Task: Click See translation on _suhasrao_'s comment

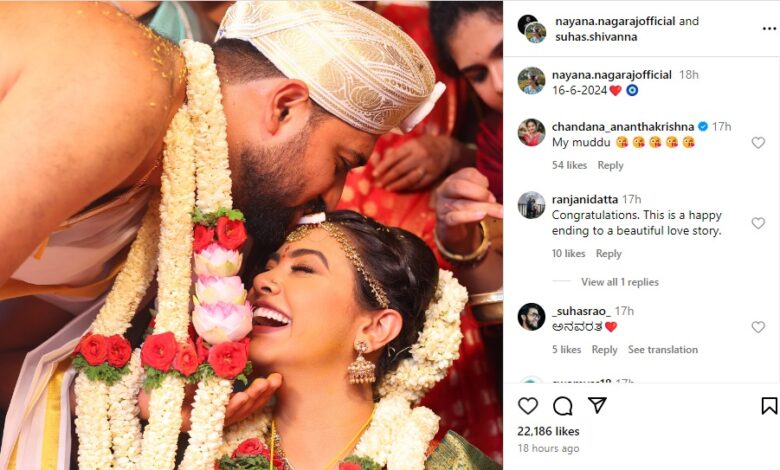Action: pos(663,350)
